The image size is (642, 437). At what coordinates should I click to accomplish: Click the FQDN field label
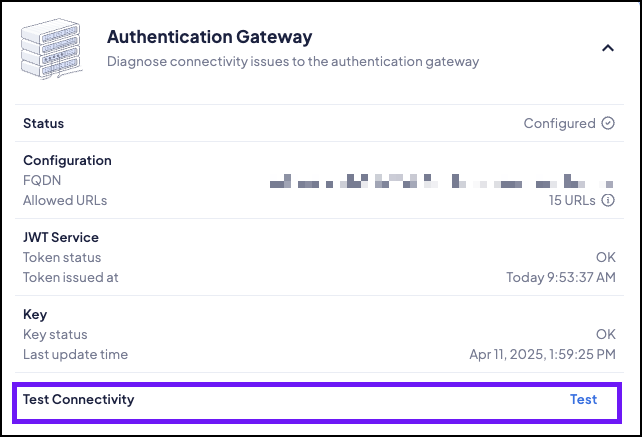[42, 181]
